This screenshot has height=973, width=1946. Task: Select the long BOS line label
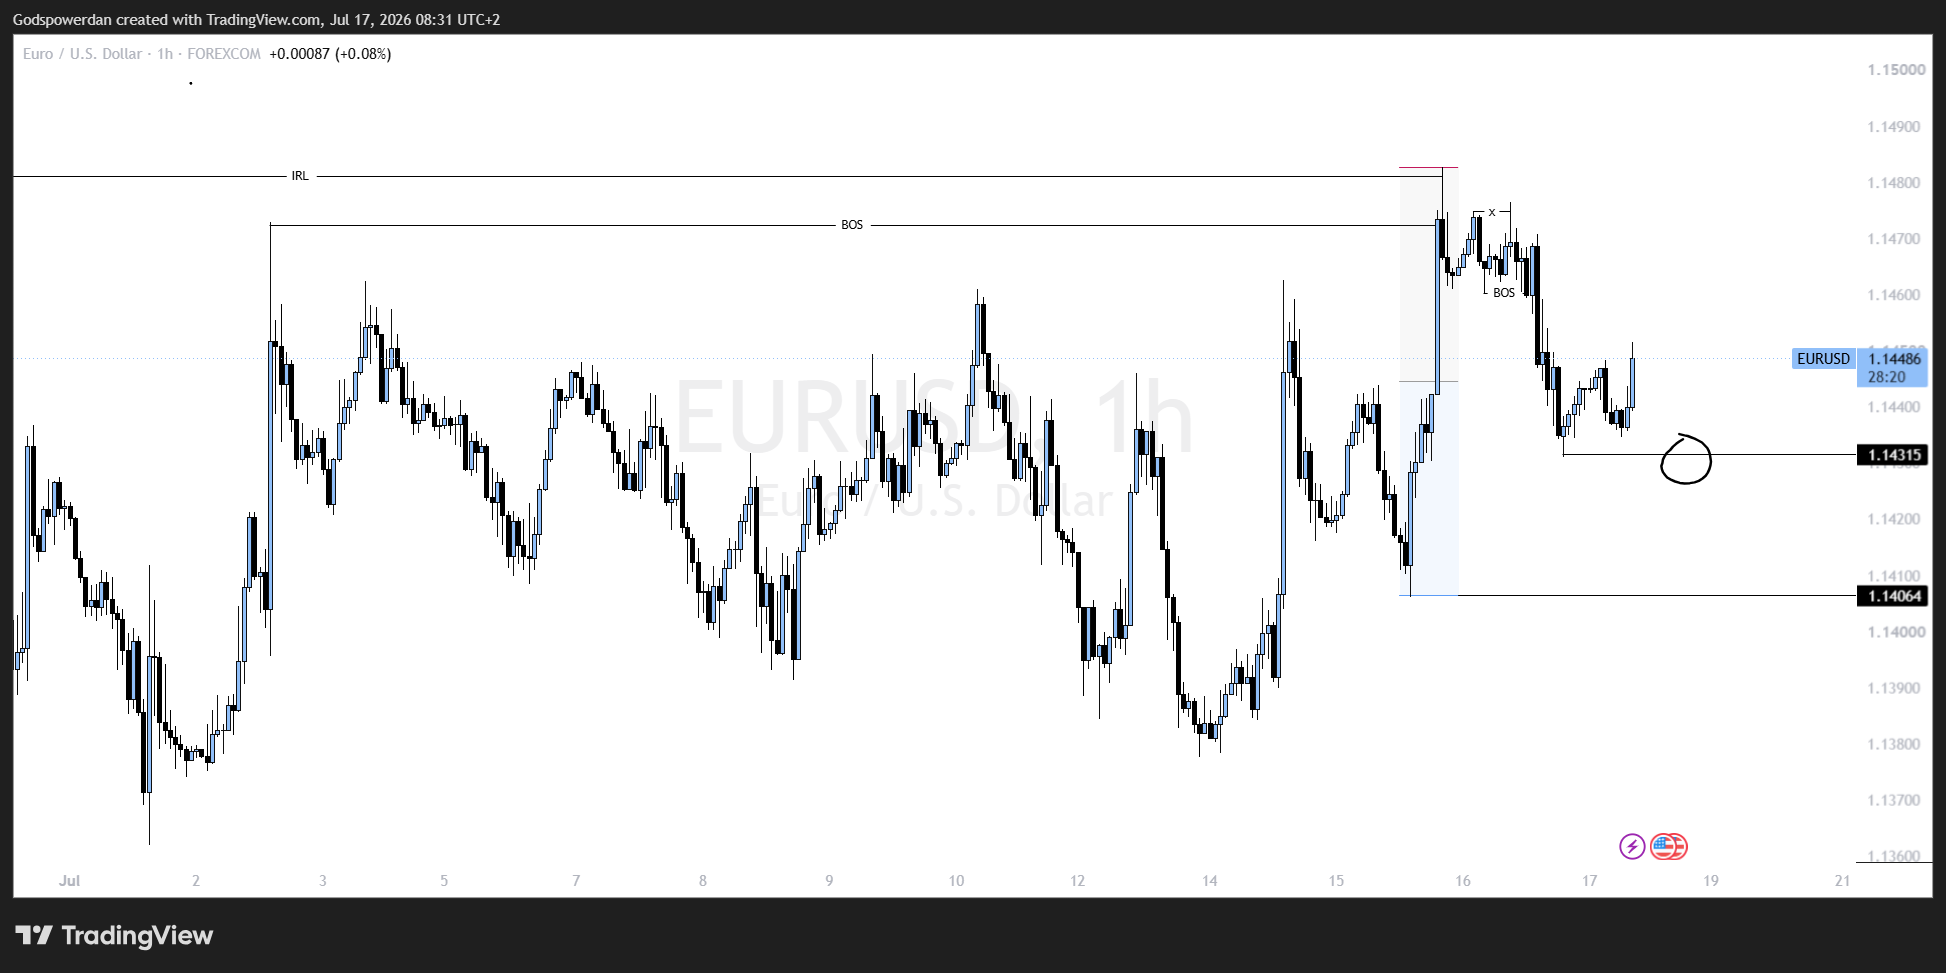[852, 225]
